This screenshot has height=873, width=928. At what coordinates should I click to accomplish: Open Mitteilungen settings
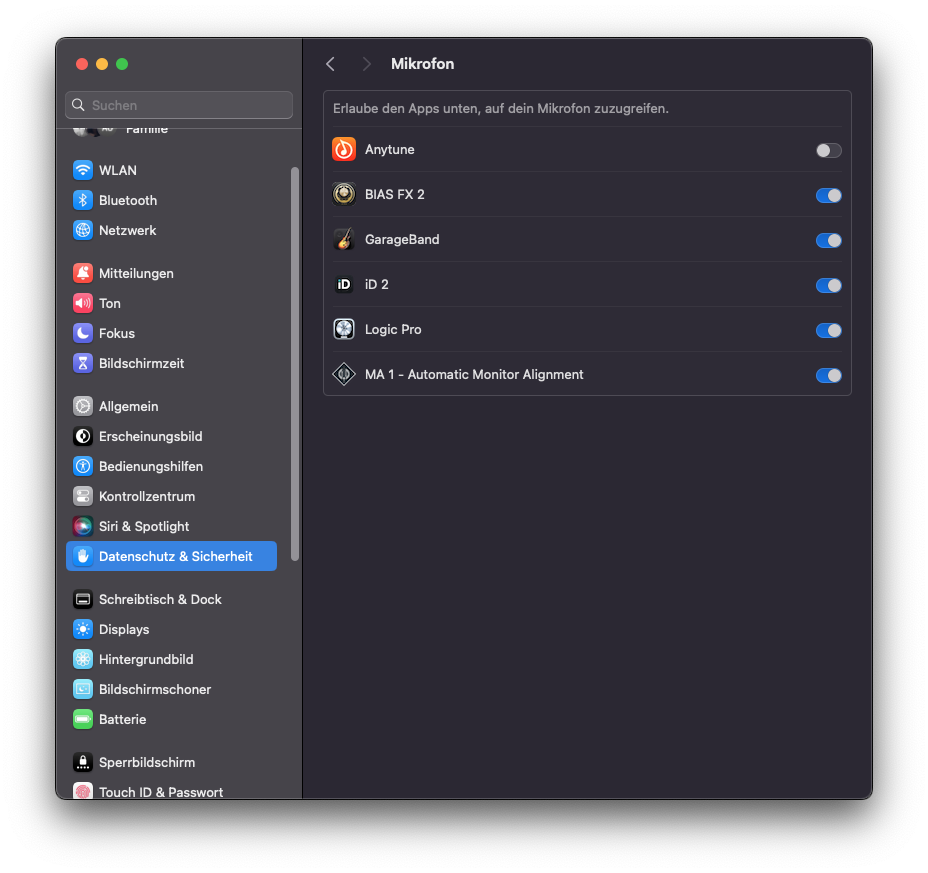pyautogui.click(x=172, y=273)
